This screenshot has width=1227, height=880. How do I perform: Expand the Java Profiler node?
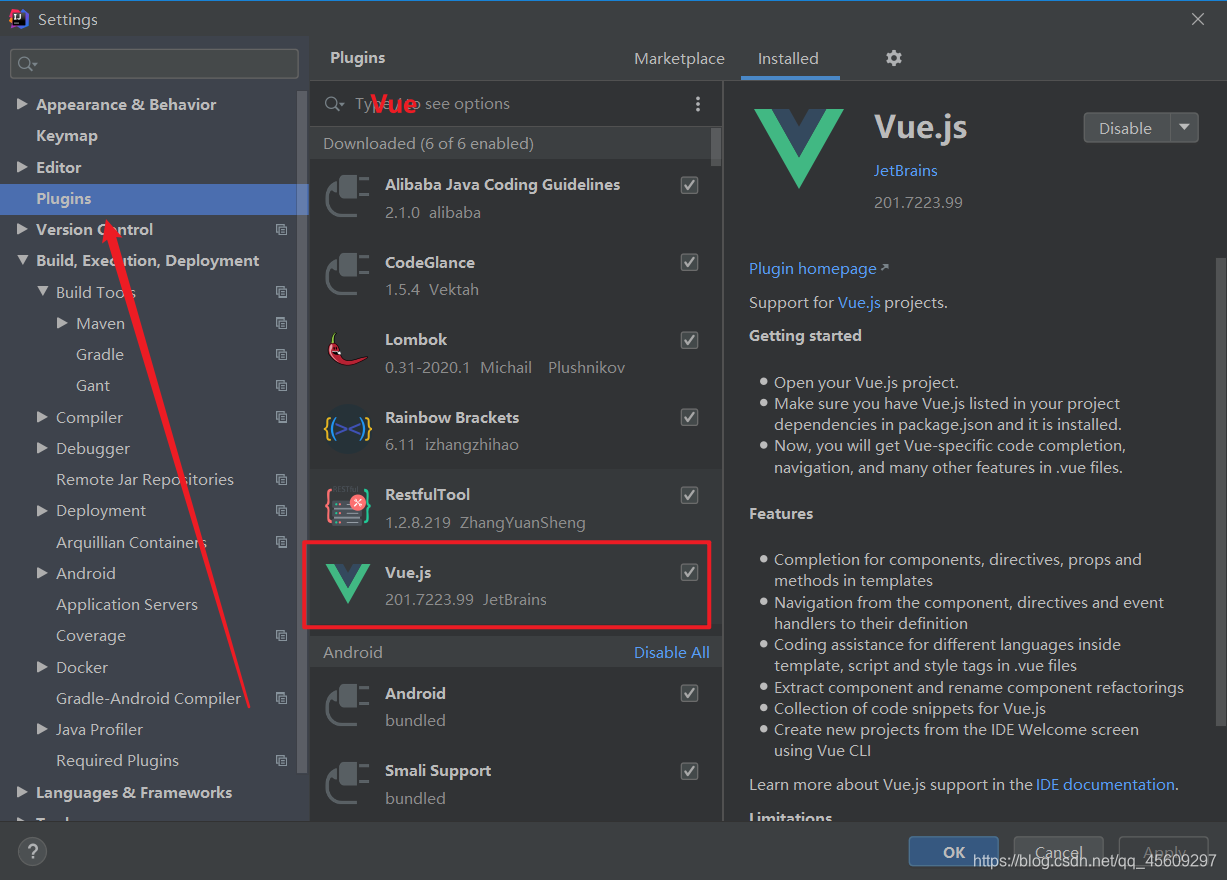tap(42, 729)
